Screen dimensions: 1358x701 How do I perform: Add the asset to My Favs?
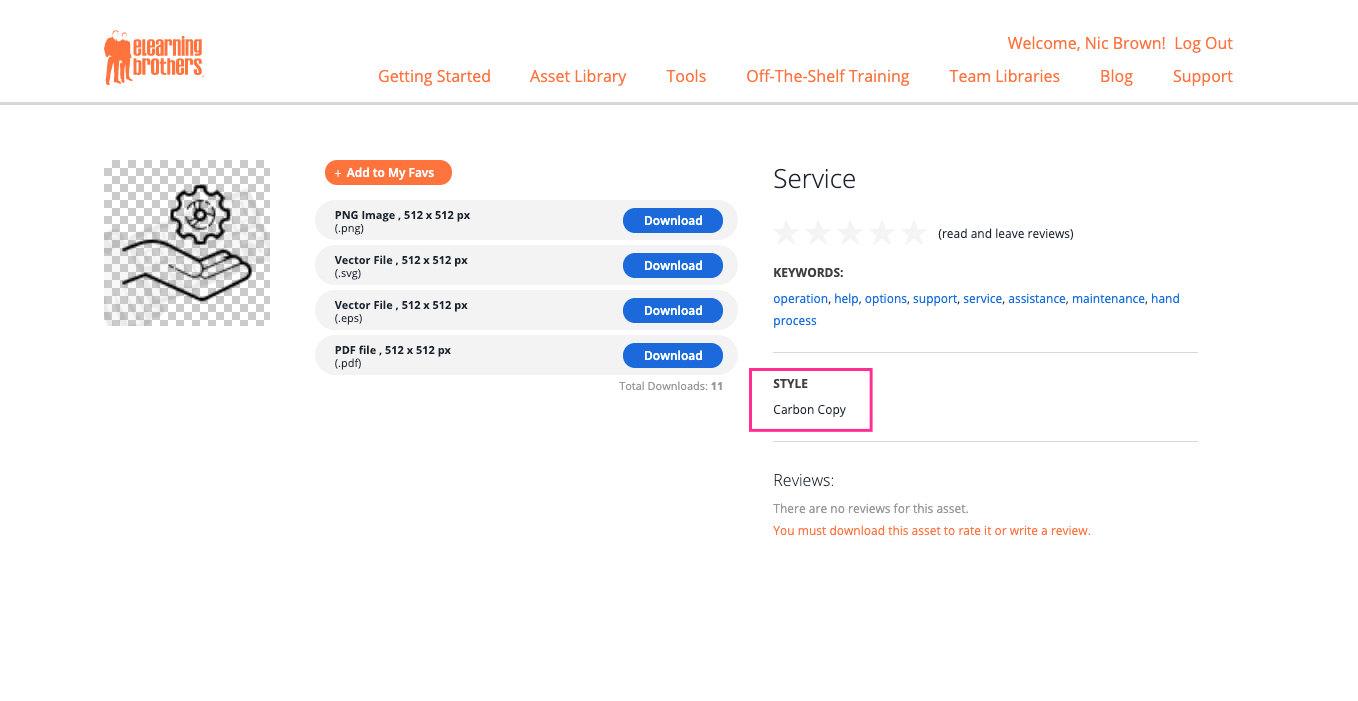click(x=388, y=173)
